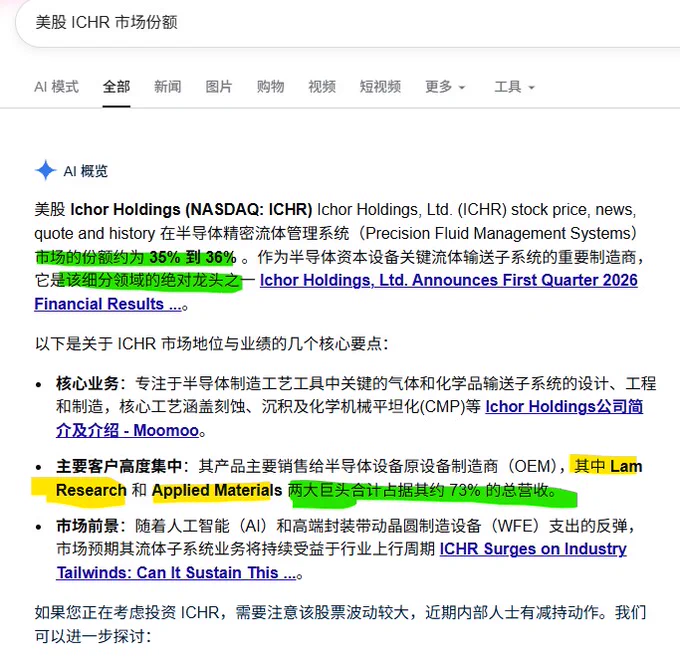Click the 主要客户高度集中 bullet heading

[119, 466]
